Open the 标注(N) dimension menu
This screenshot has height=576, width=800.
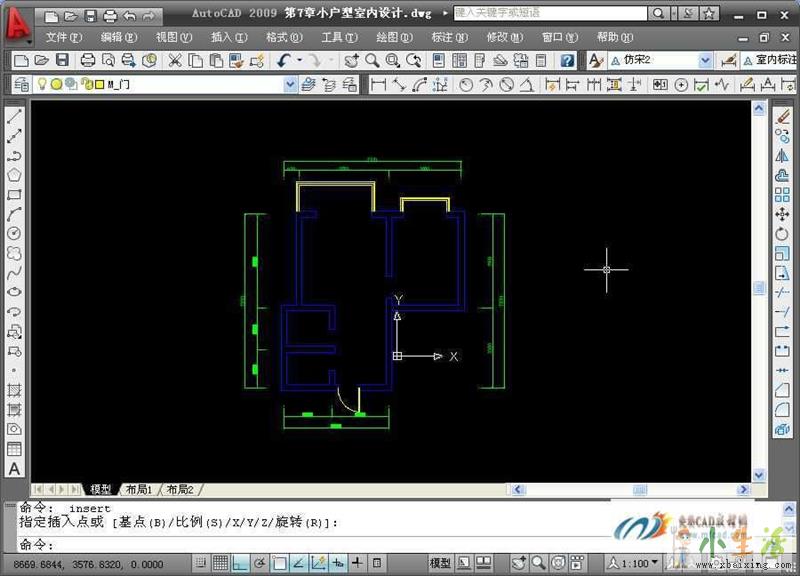(x=447, y=37)
